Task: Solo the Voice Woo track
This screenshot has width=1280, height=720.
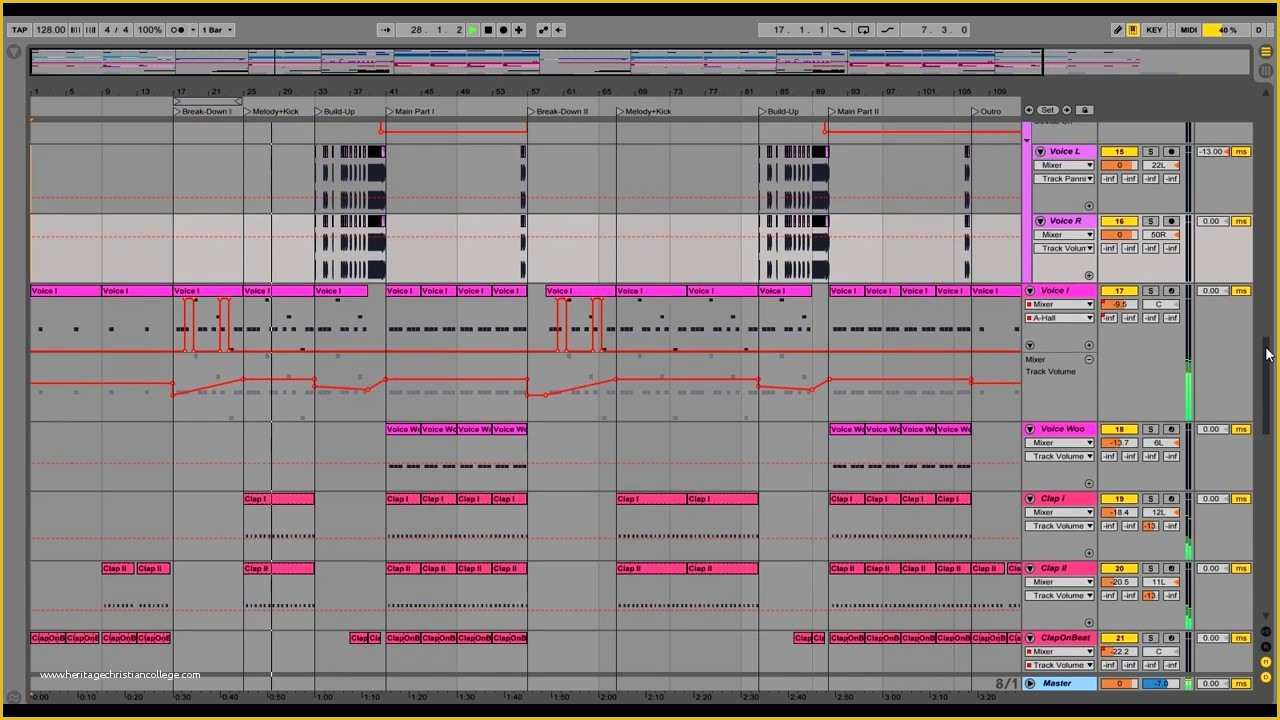Action: pos(1150,429)
